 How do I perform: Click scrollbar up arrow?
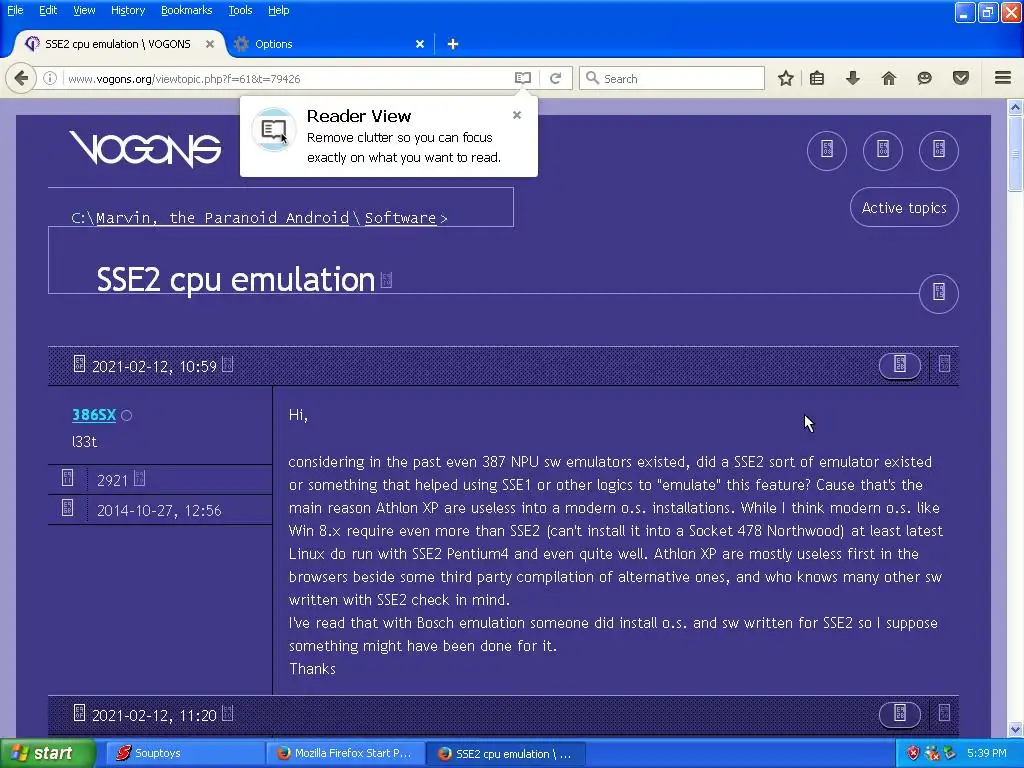pyautogui.click(x=1015, y=106)
